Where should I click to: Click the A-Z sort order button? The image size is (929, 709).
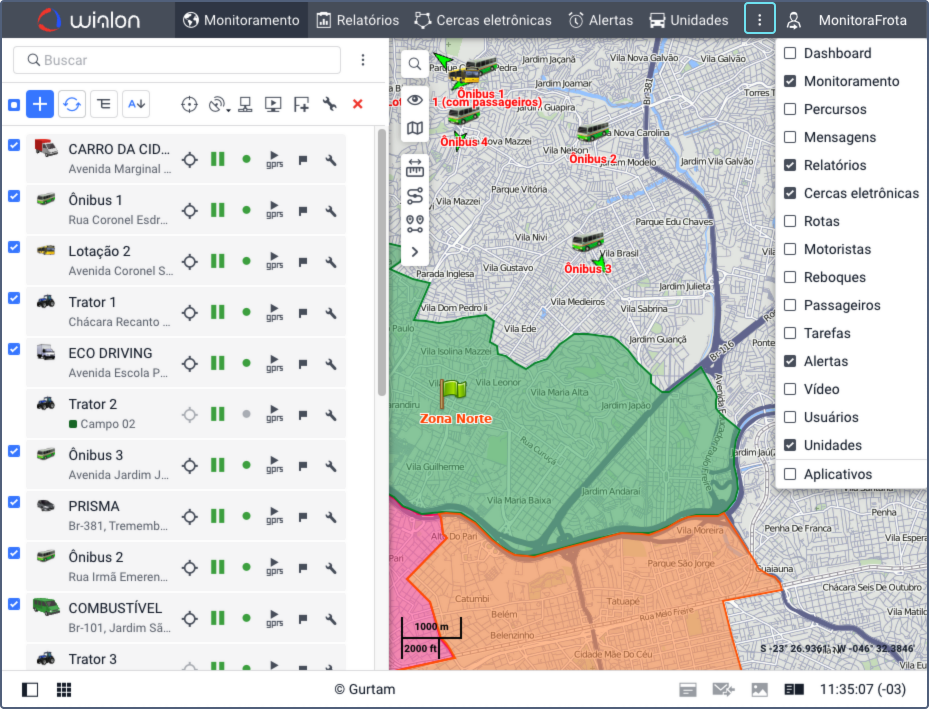coord(136,104)
